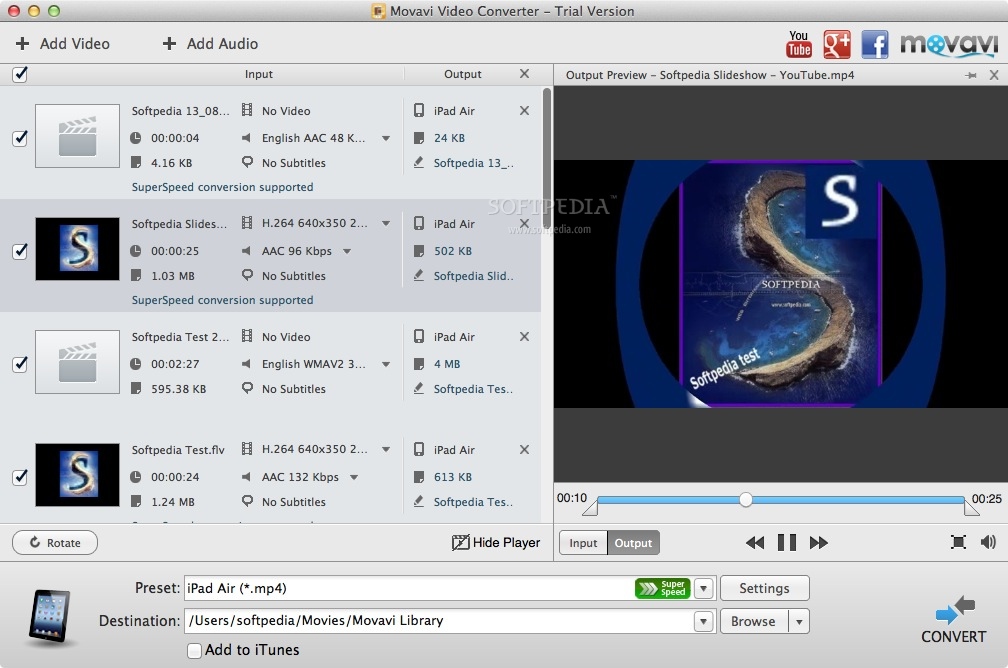Click subtitles icon for Softpedia Test.flv
Viewport: 1008px width, 668px height.
(248, 501)
